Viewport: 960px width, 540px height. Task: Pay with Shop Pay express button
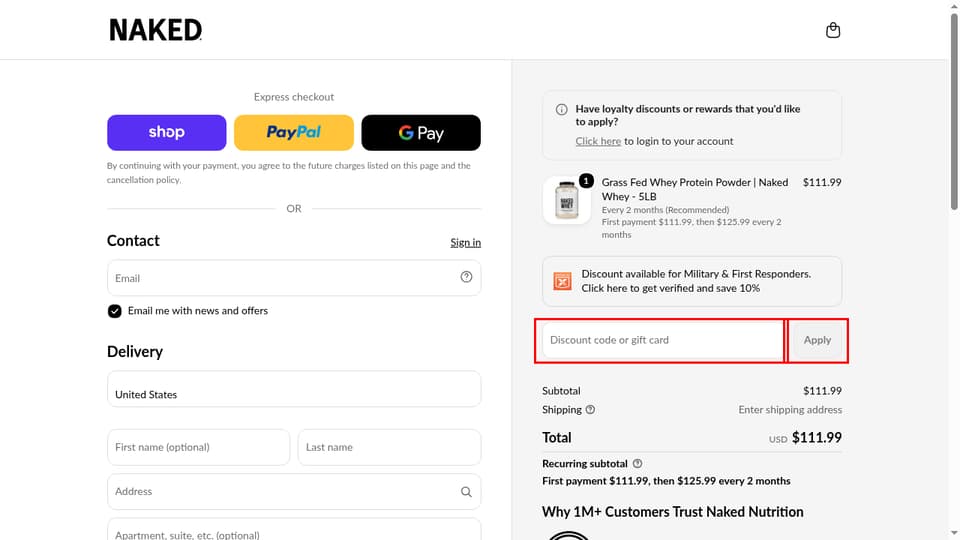[x=167, y=132]
